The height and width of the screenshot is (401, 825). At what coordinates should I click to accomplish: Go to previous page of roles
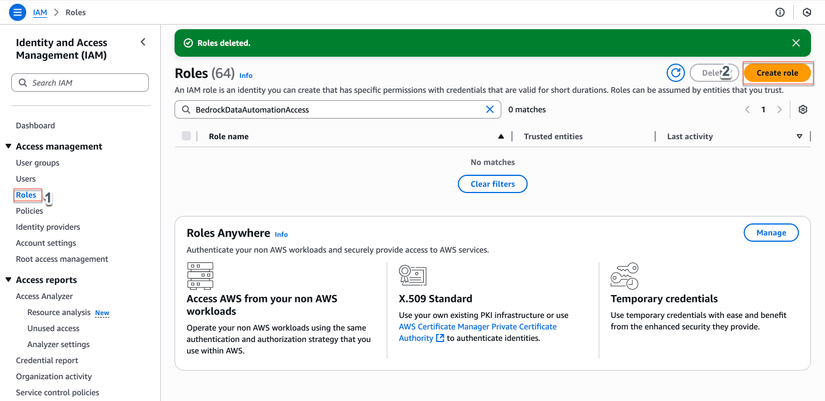(x=747, y=110)
